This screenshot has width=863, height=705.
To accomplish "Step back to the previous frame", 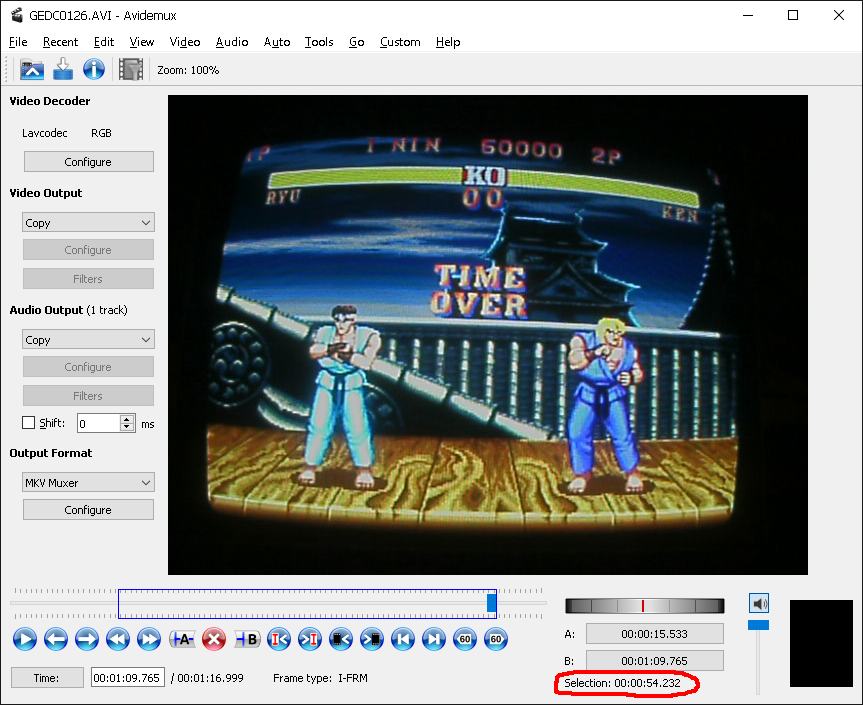I will pyautogui.click(x=56, y=639).
